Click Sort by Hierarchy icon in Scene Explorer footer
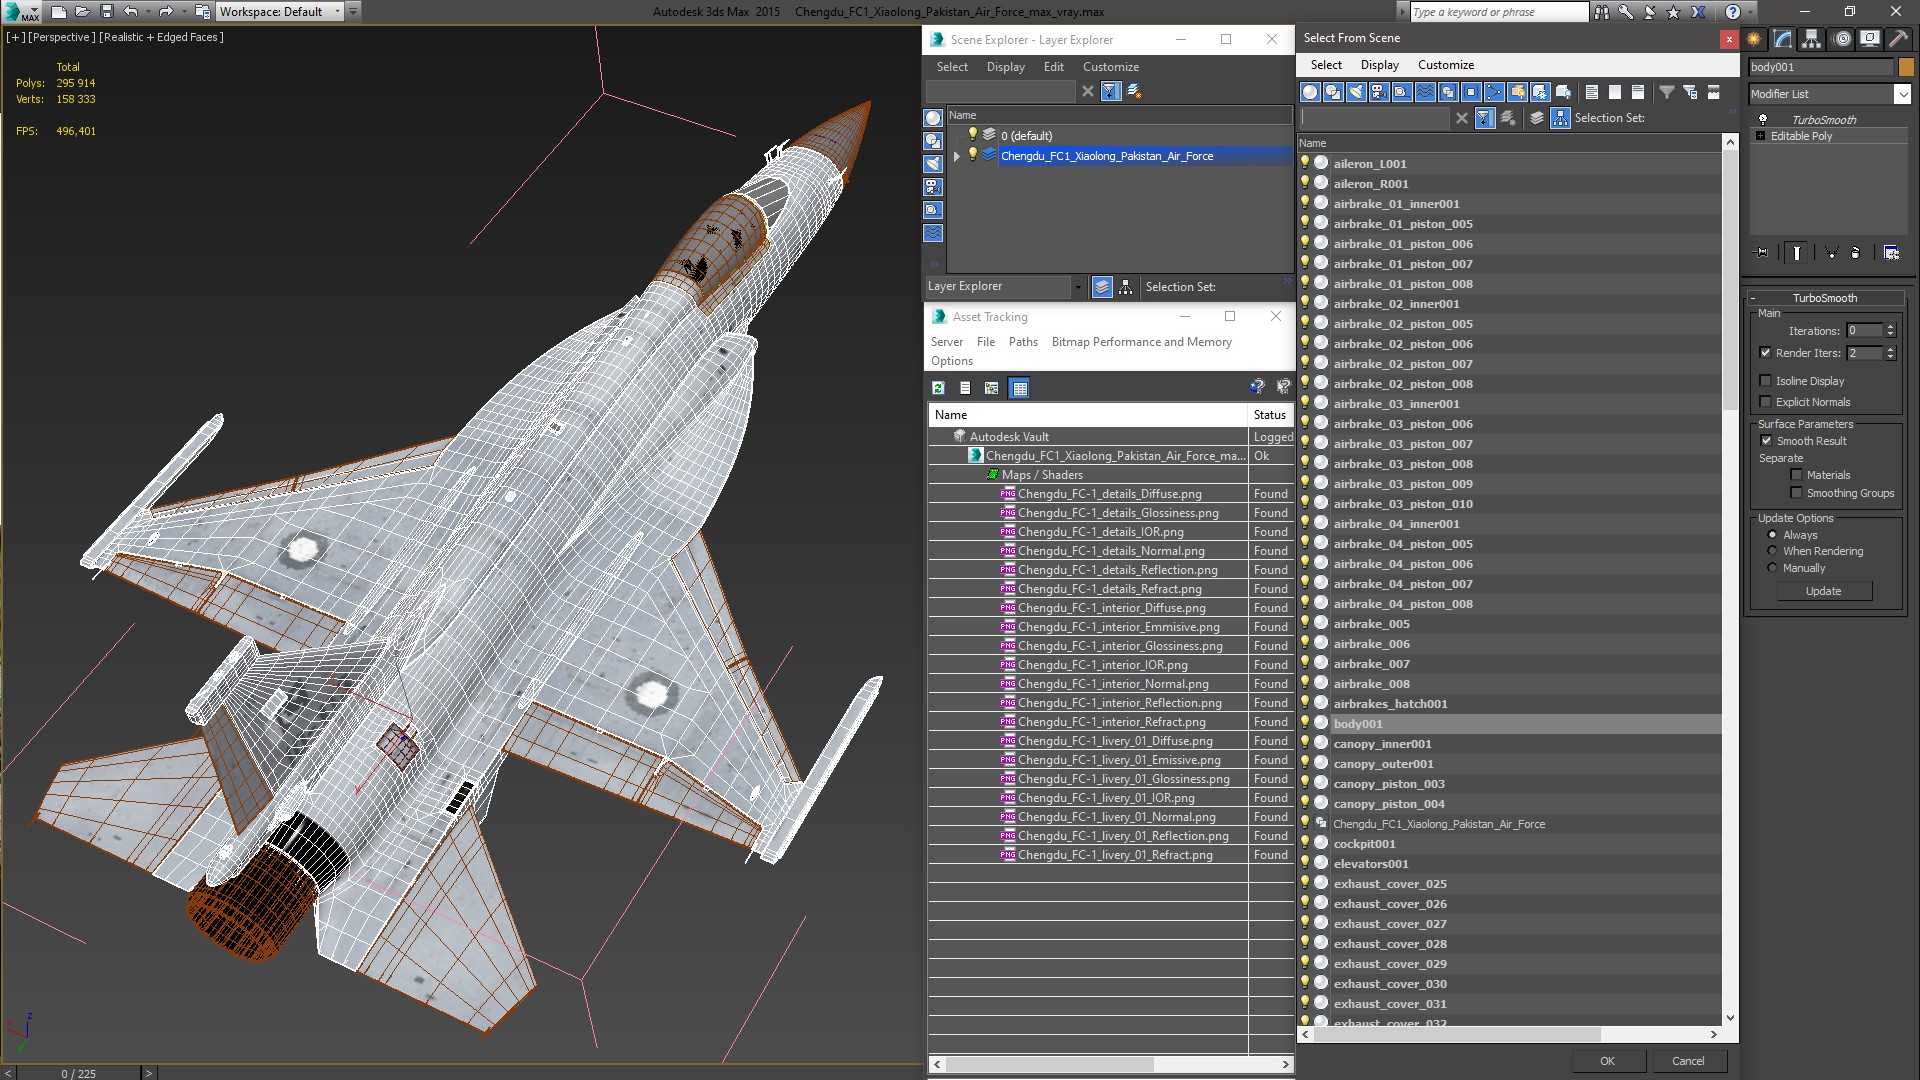 [x=1126, y=287]
